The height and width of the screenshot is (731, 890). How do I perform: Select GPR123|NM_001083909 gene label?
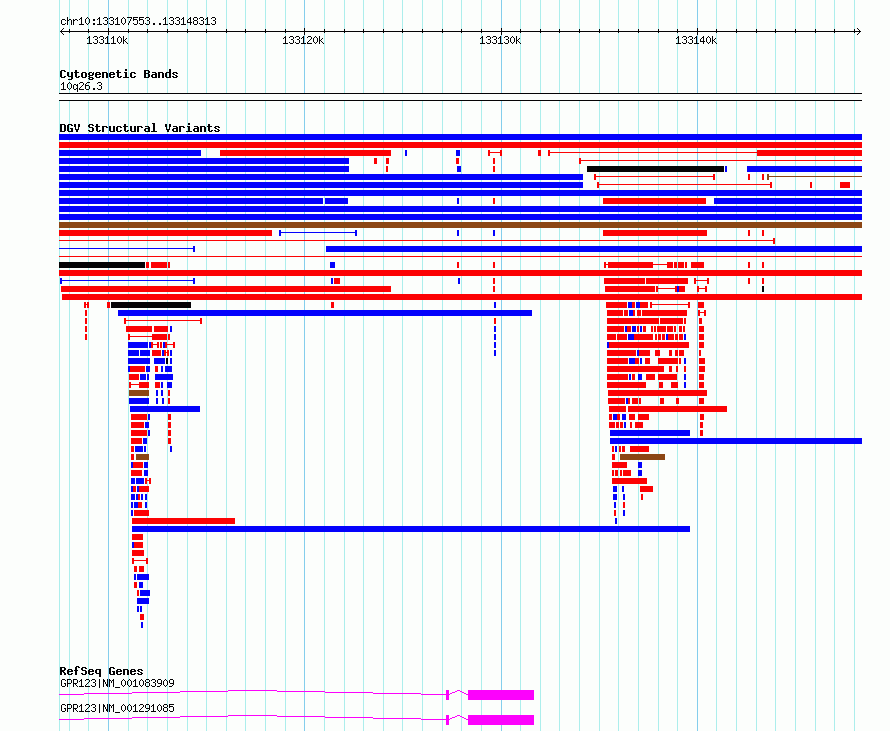click(117, 683)
